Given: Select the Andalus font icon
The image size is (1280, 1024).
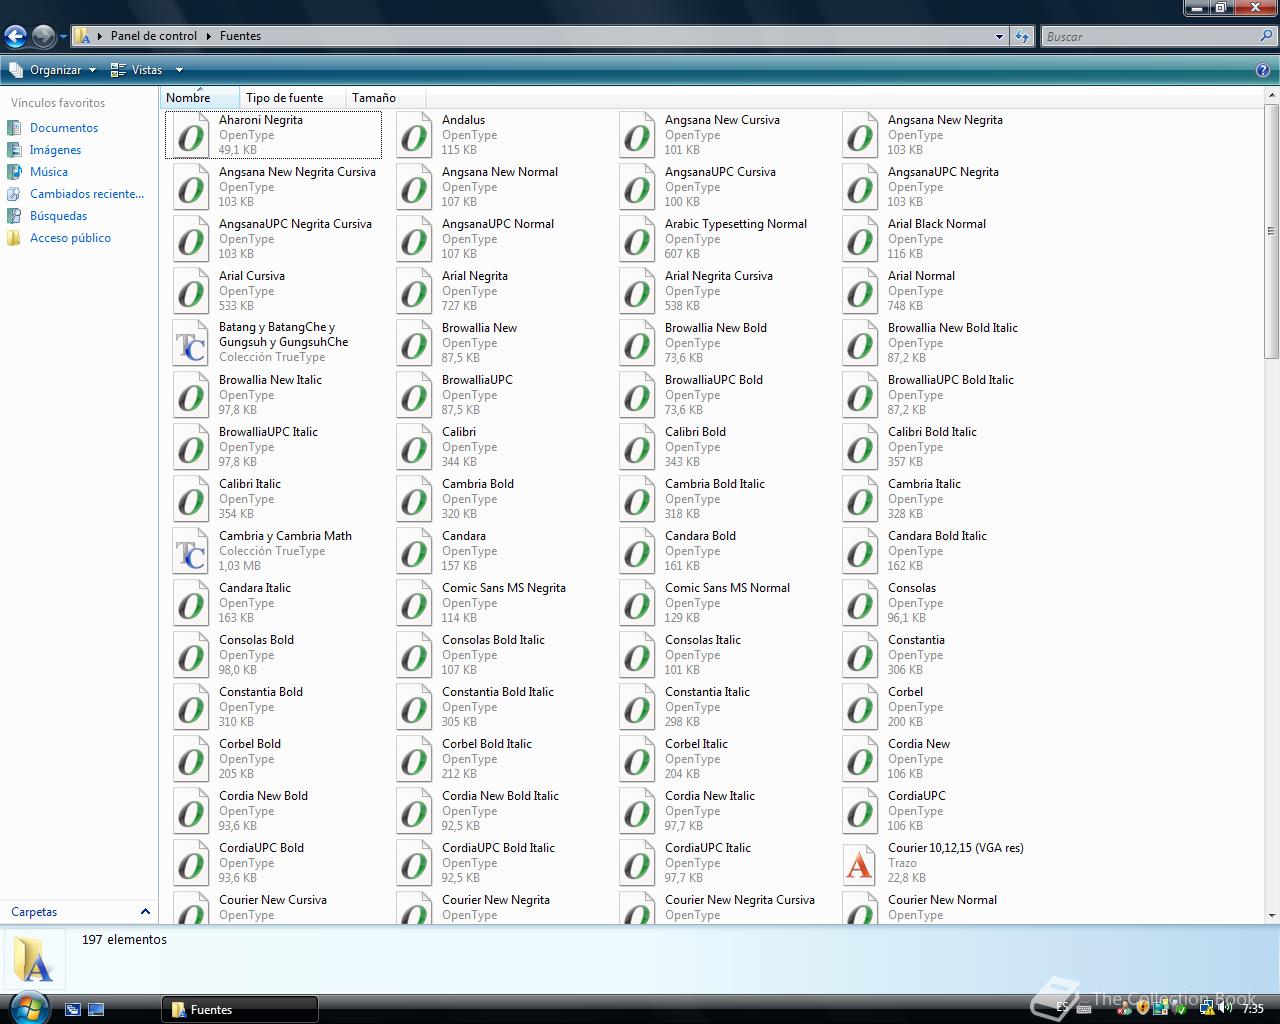Looking at the screenshot, I should click(414, 135).
